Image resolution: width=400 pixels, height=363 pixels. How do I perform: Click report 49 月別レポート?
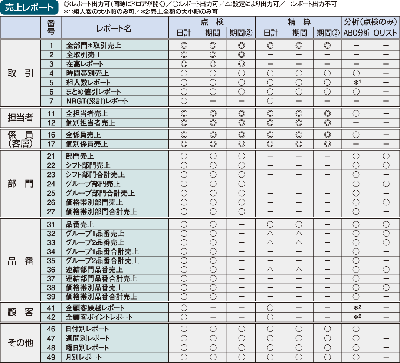[x=84, y=357]
